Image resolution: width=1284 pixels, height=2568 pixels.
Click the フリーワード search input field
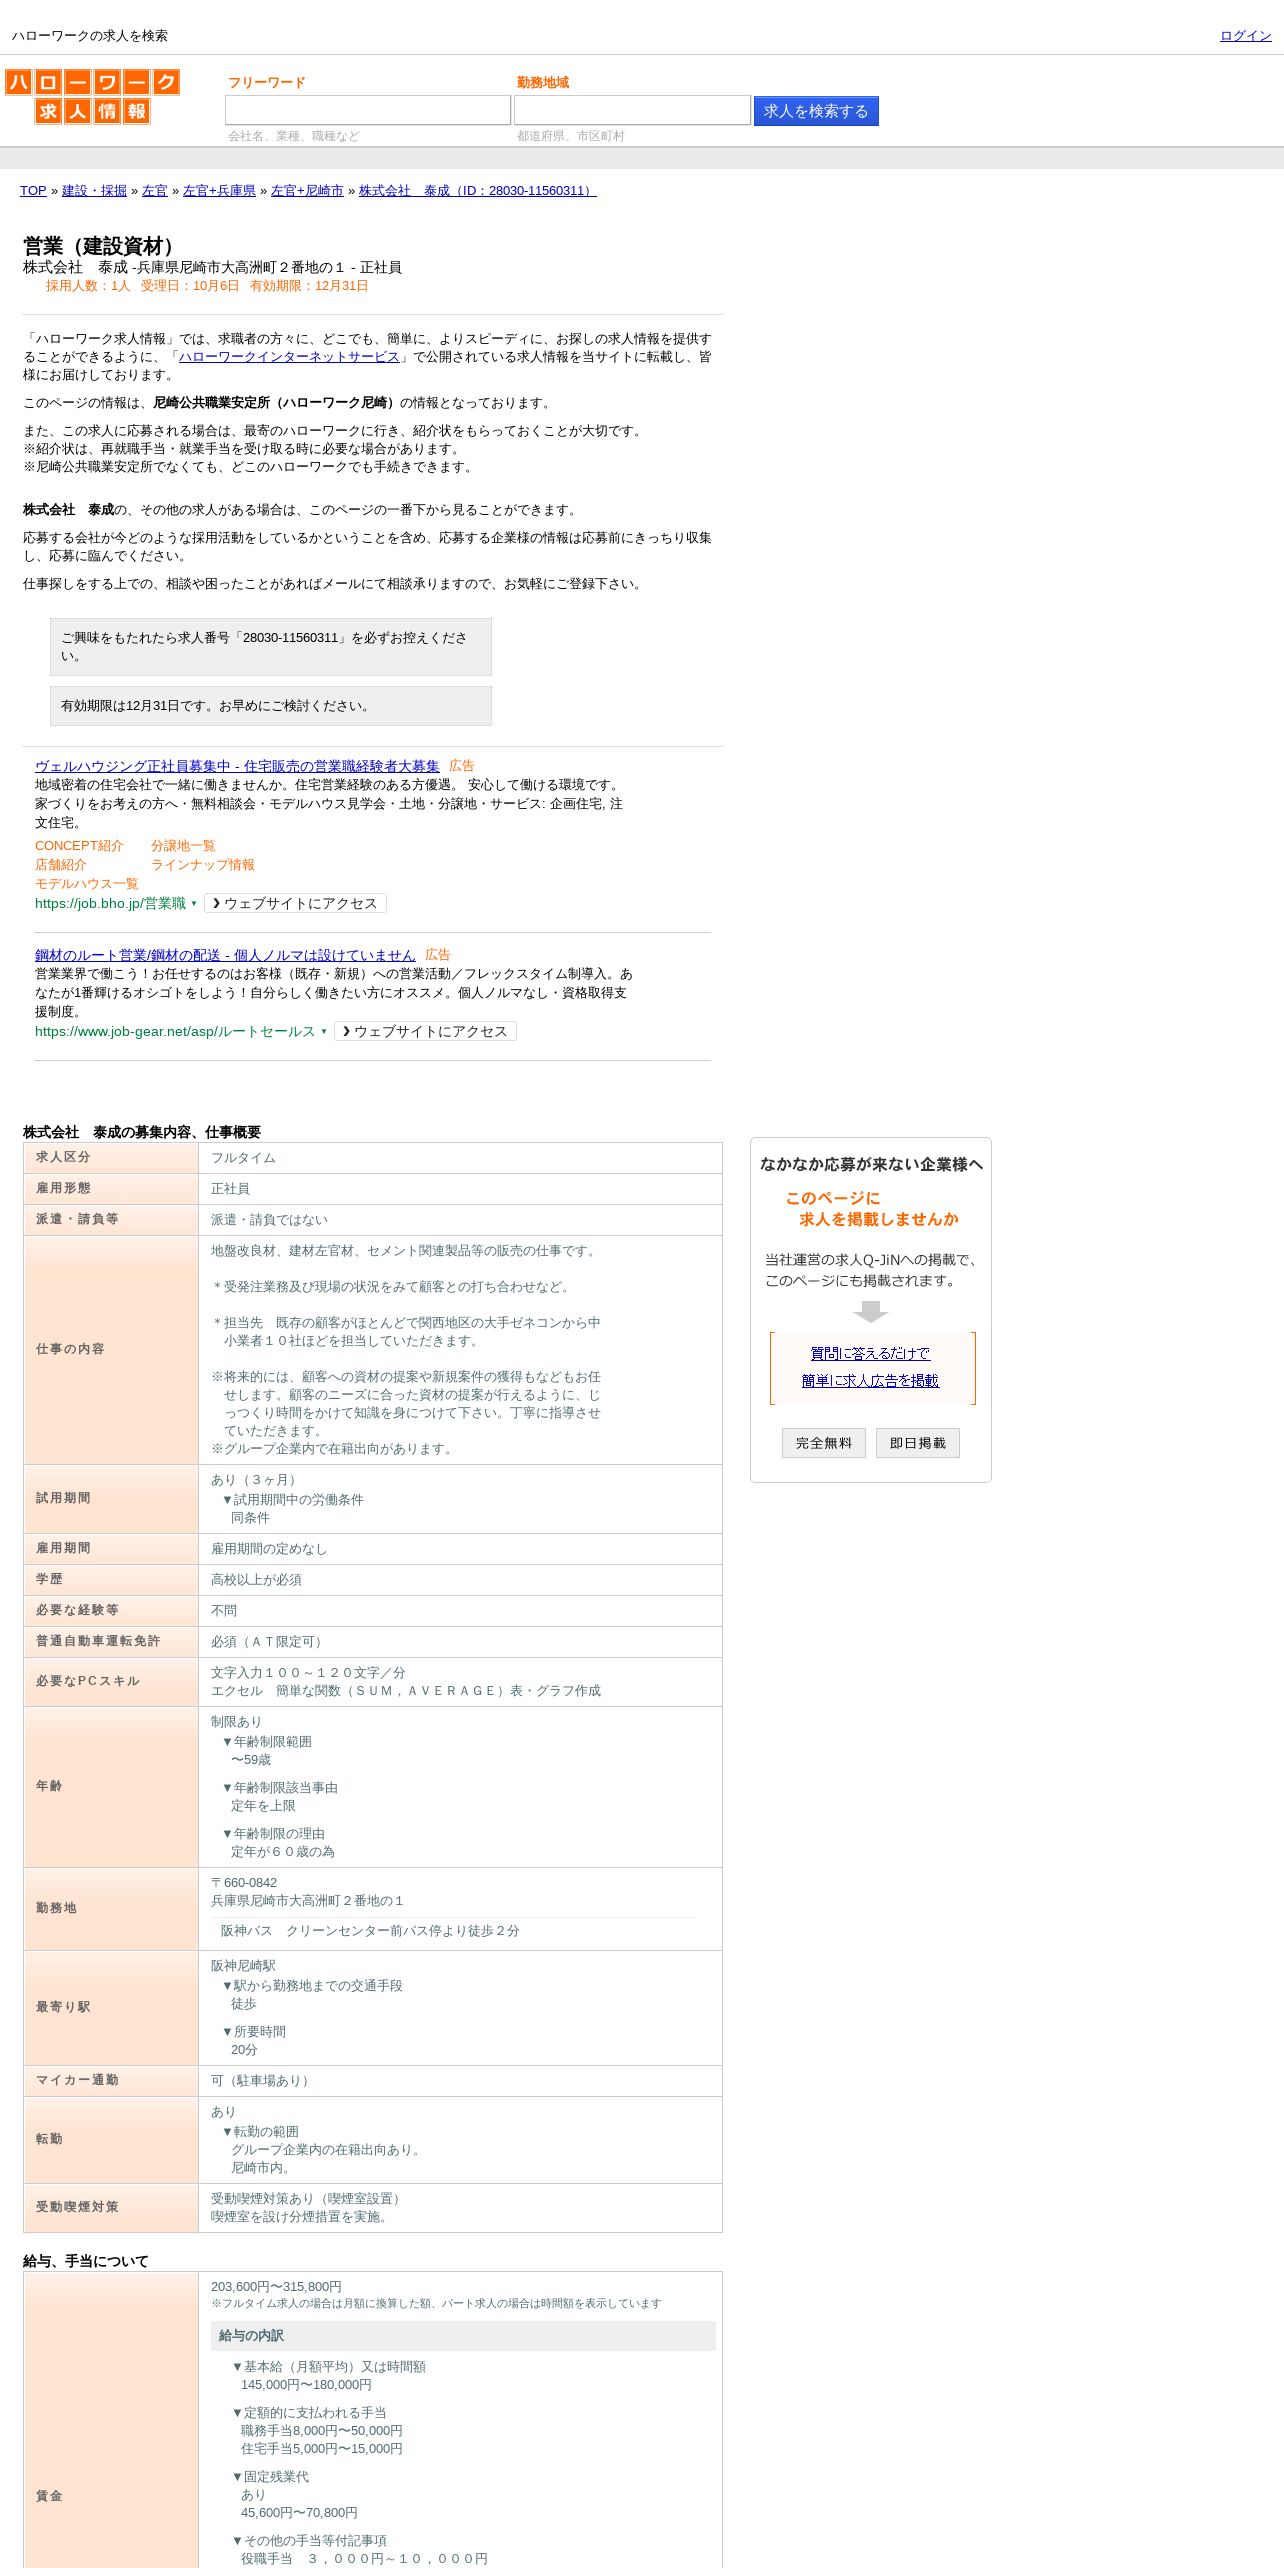coord(368,110)
